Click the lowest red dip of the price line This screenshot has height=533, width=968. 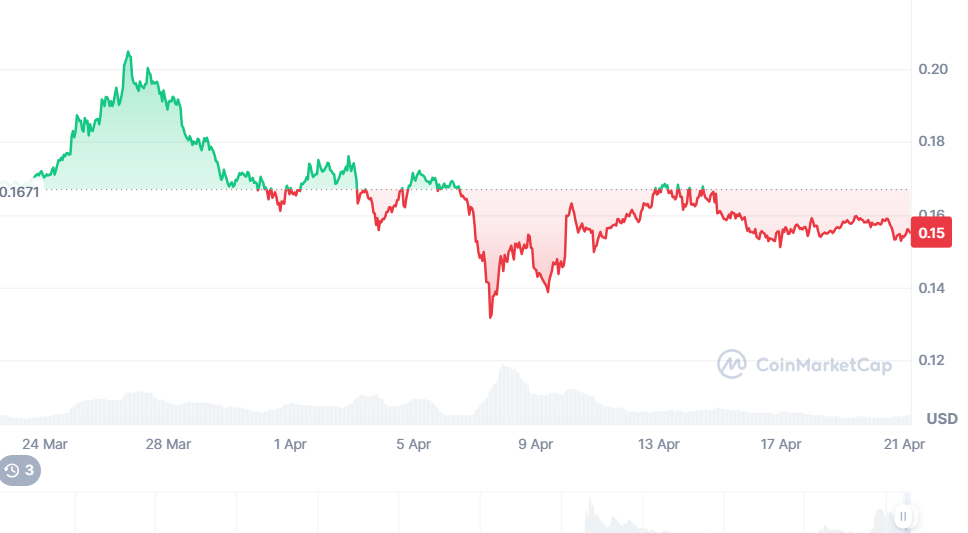[x=490, y=317]
